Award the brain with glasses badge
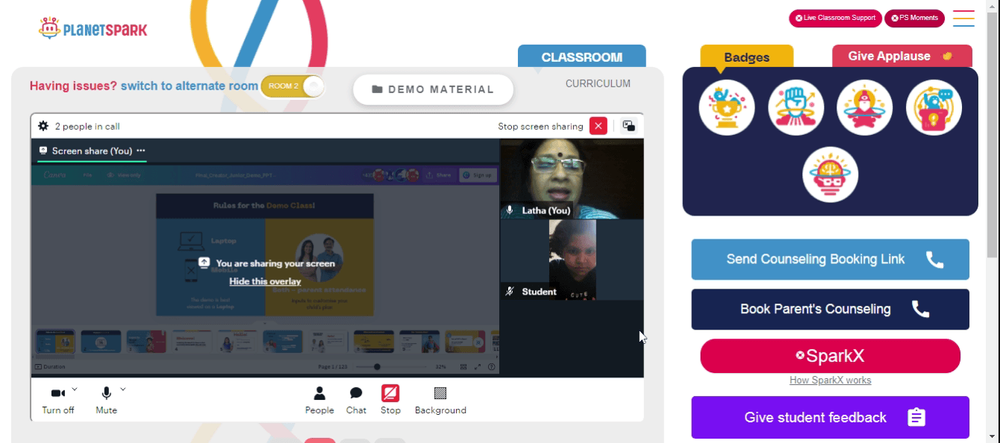This screenshot has width=1000, height=443. point(830,175)
